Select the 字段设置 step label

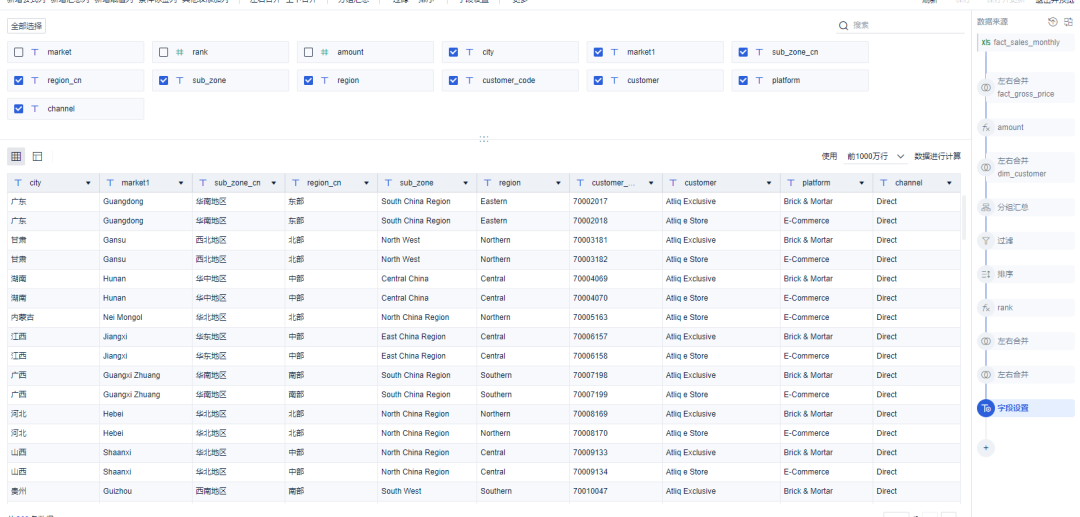pos(1012,408)
